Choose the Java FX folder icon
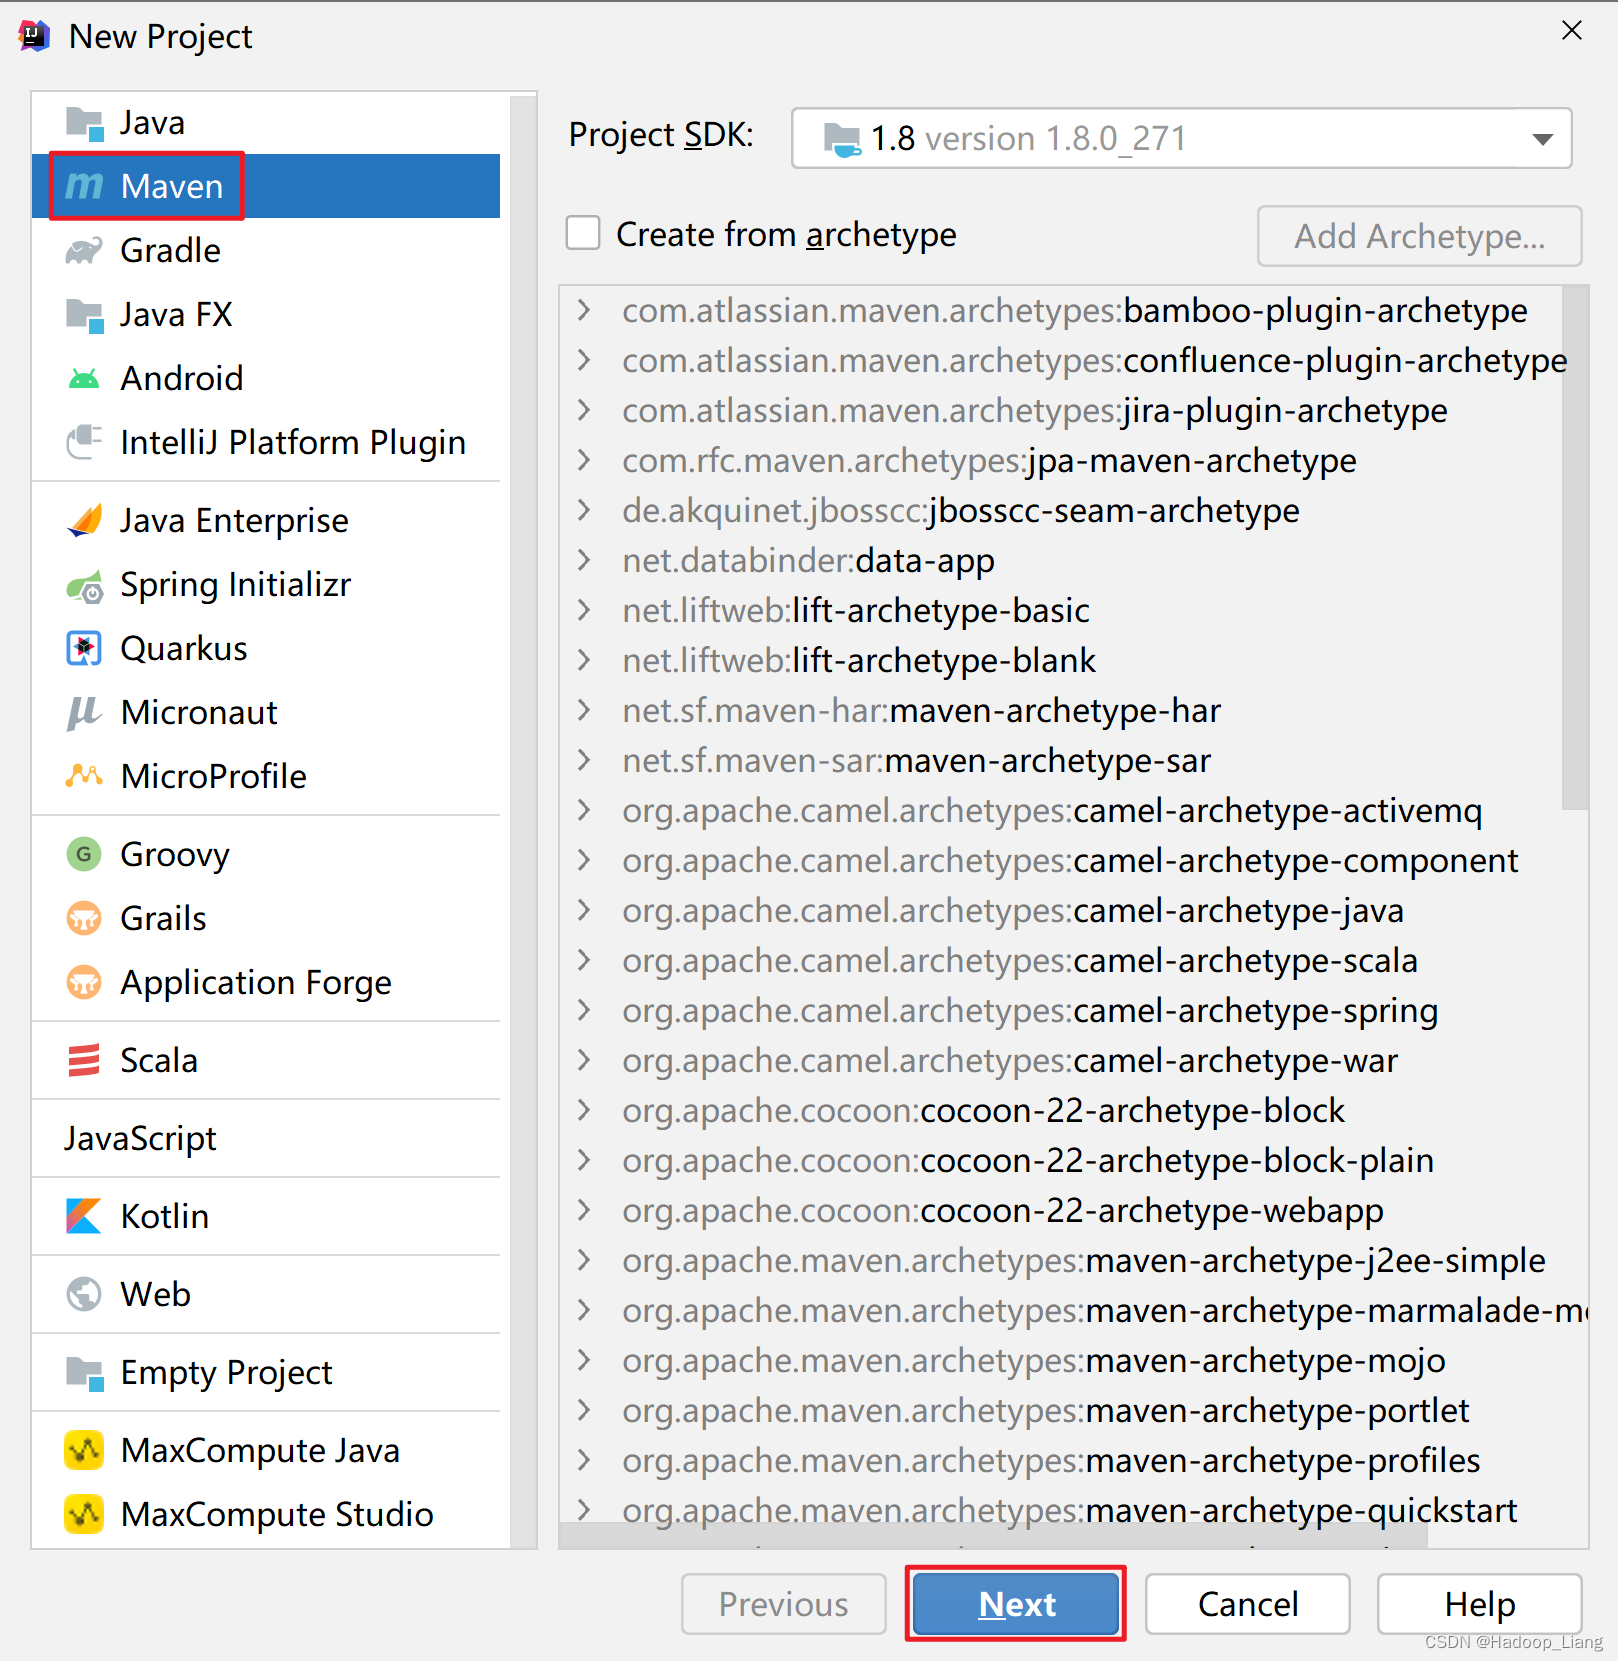This screenshot has height=1661, width=1618. click(84, 315)
